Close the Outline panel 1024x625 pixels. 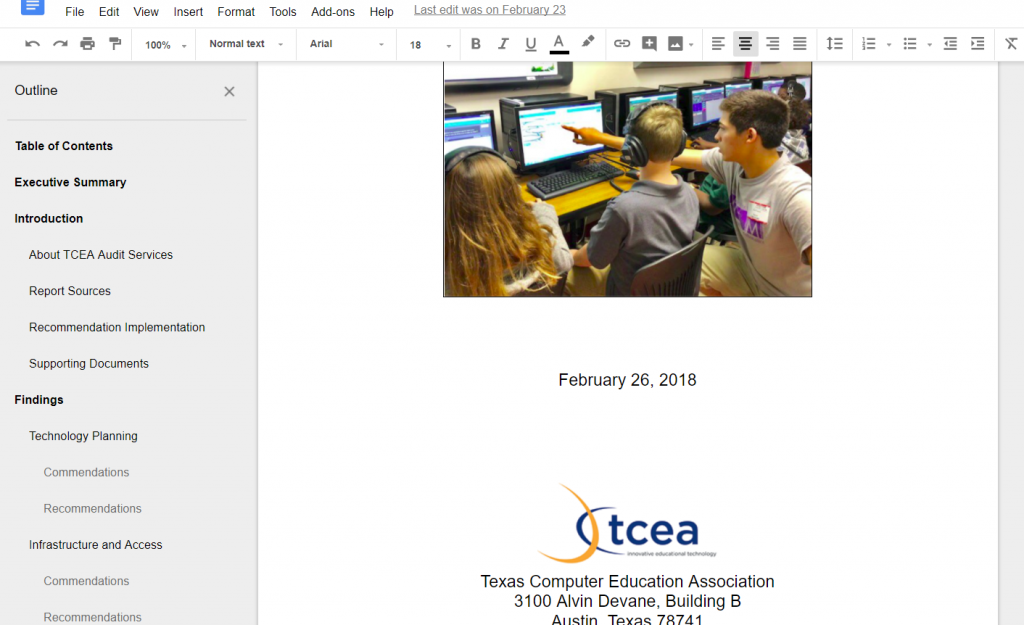229,91
